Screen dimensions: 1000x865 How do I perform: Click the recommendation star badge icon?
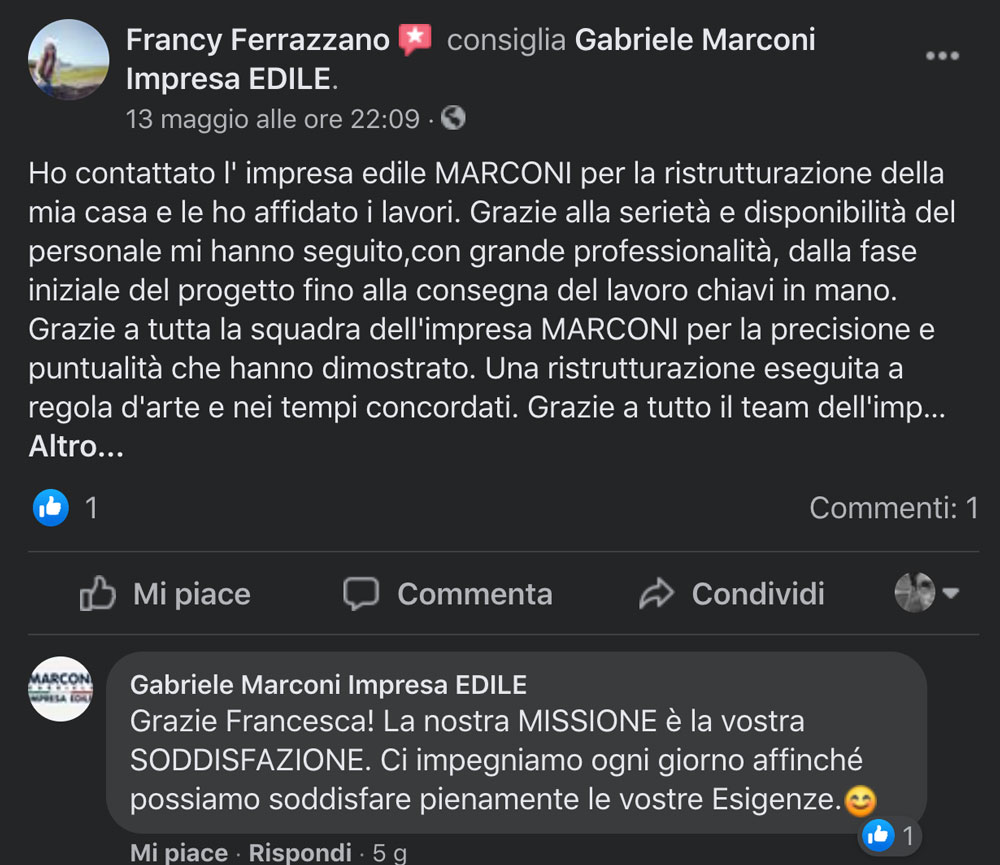coord(415,40)
